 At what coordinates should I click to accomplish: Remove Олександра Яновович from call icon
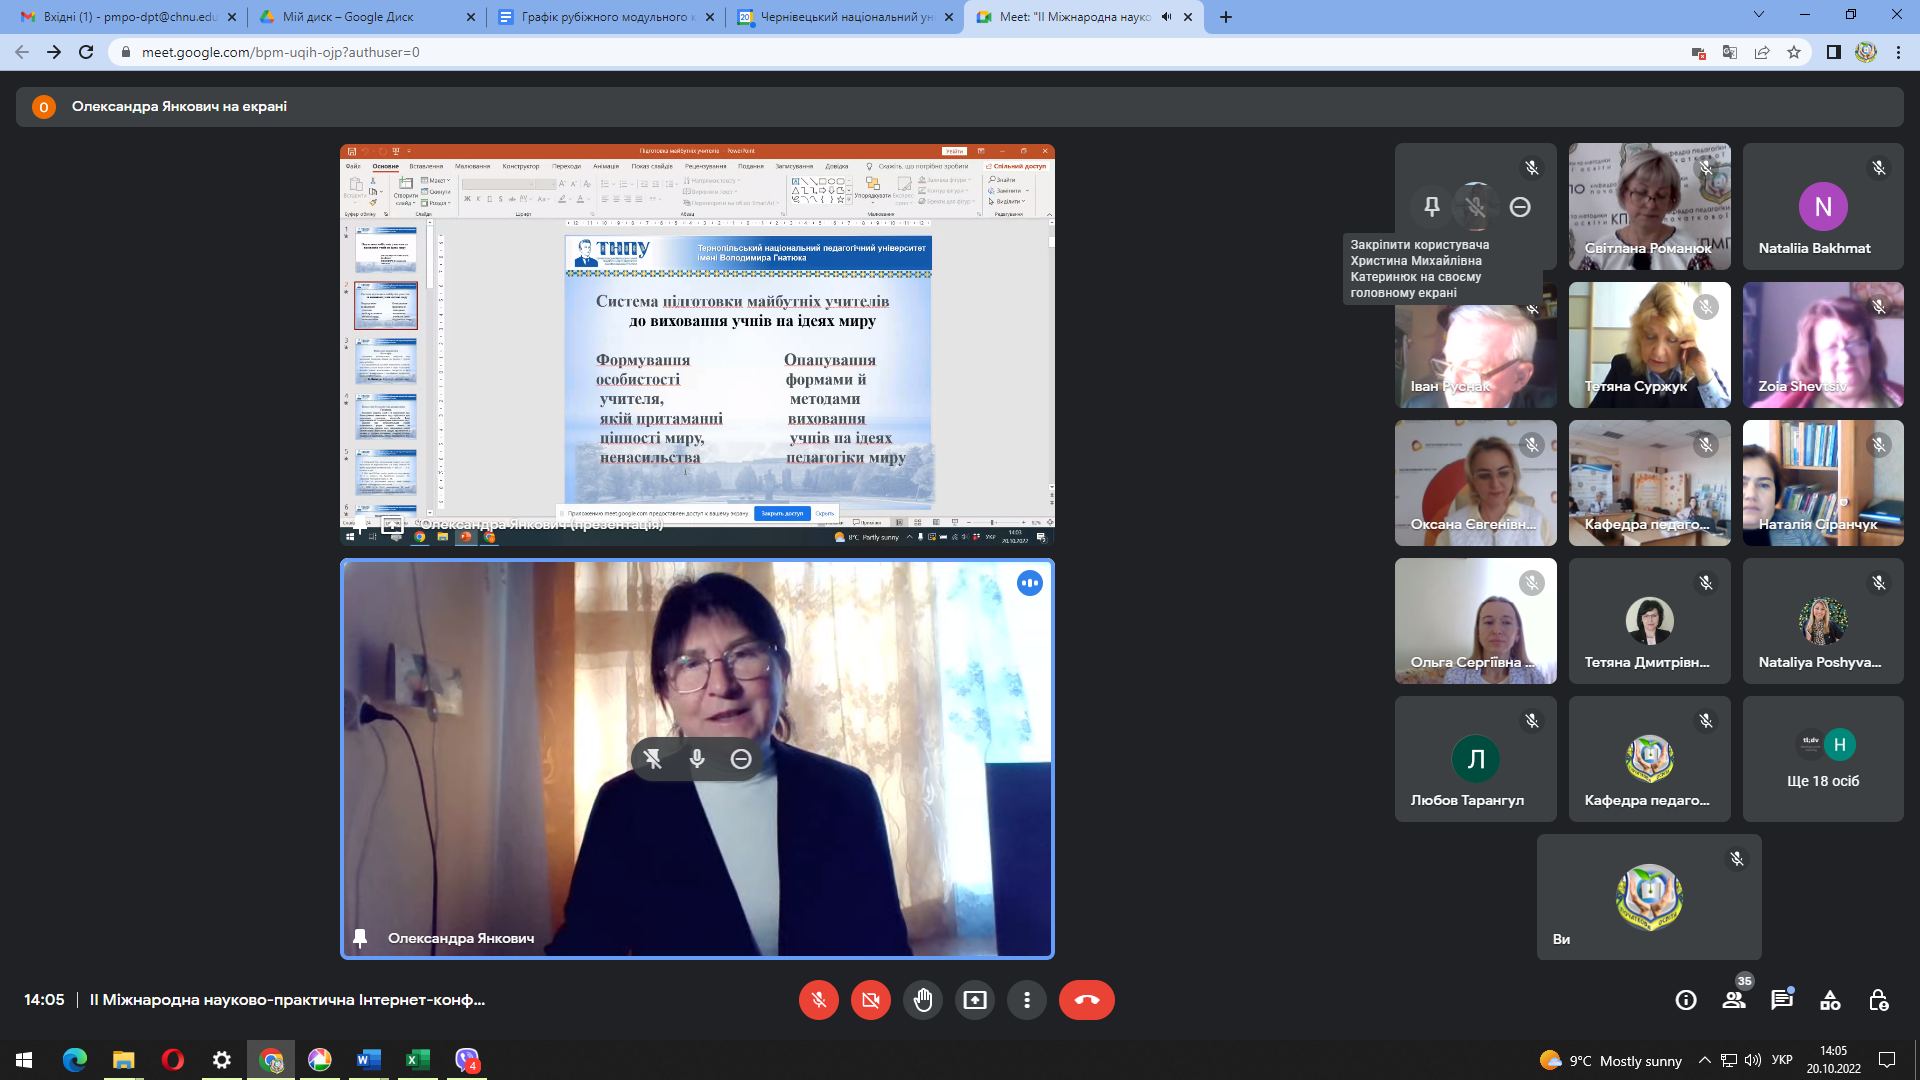[741, 759]
